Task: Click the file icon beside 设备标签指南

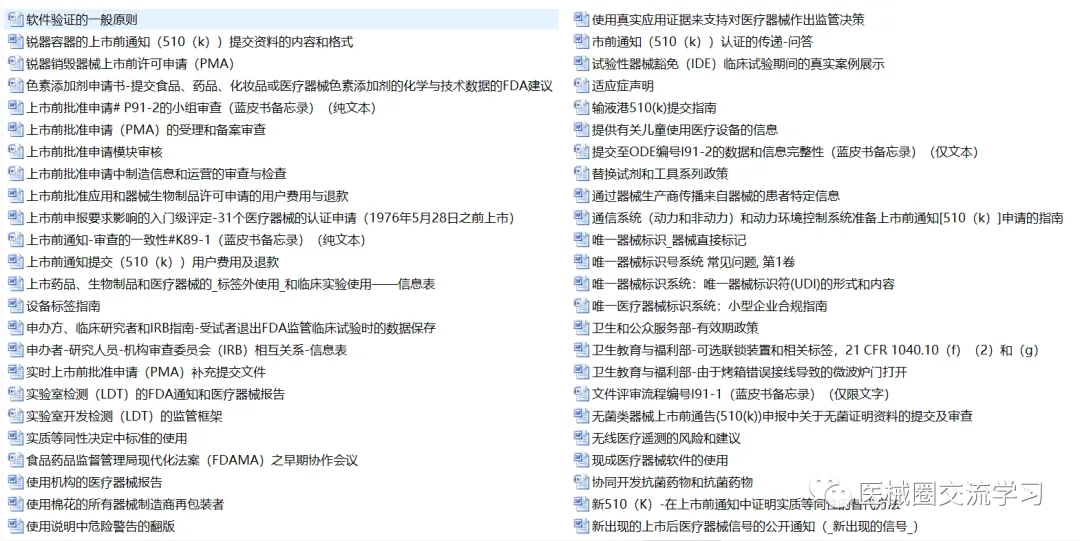Action: click(15, 306)
